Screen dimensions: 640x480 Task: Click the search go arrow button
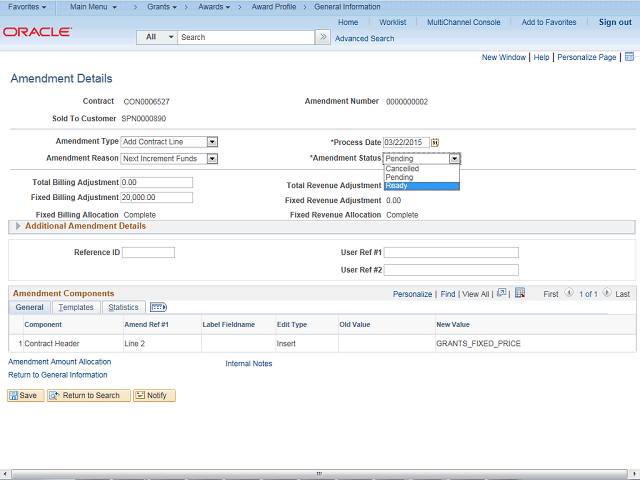point(322,37)
